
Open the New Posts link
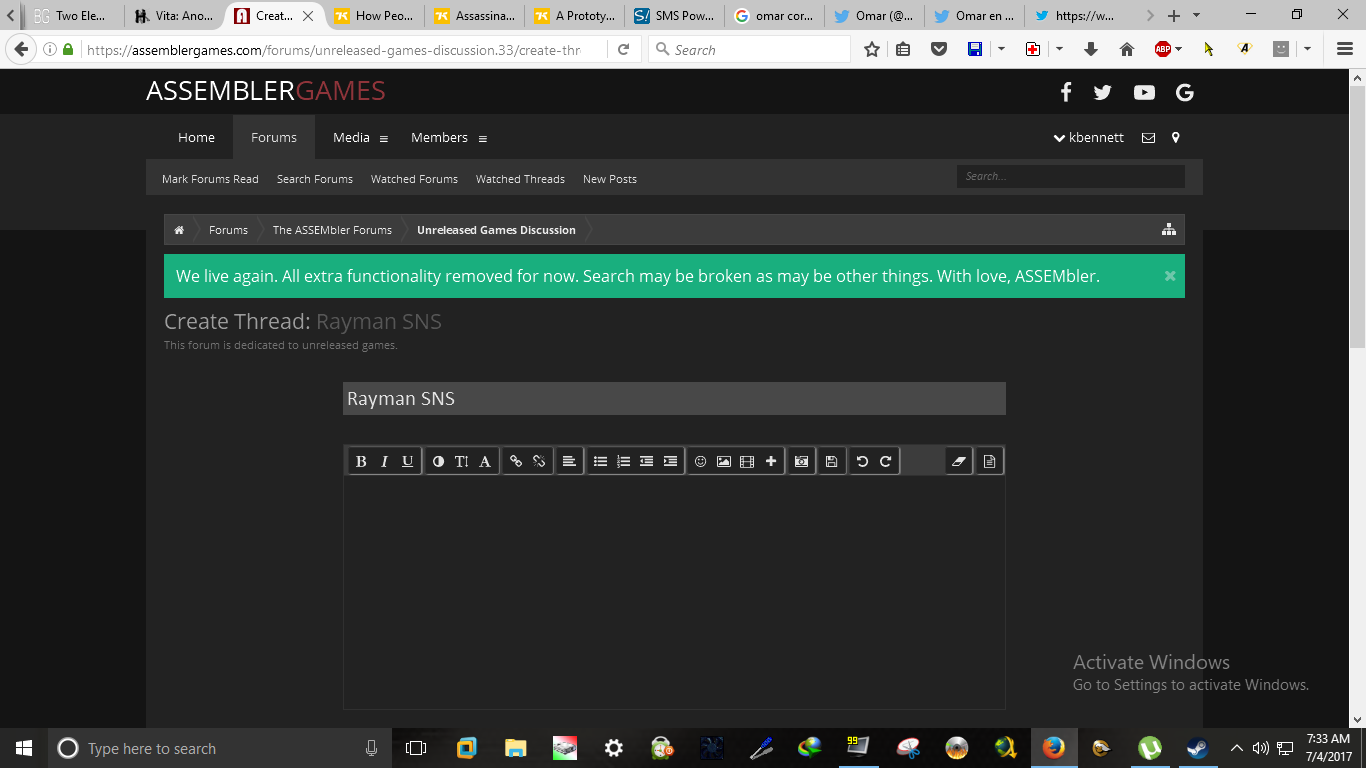[x=610, y=179]
